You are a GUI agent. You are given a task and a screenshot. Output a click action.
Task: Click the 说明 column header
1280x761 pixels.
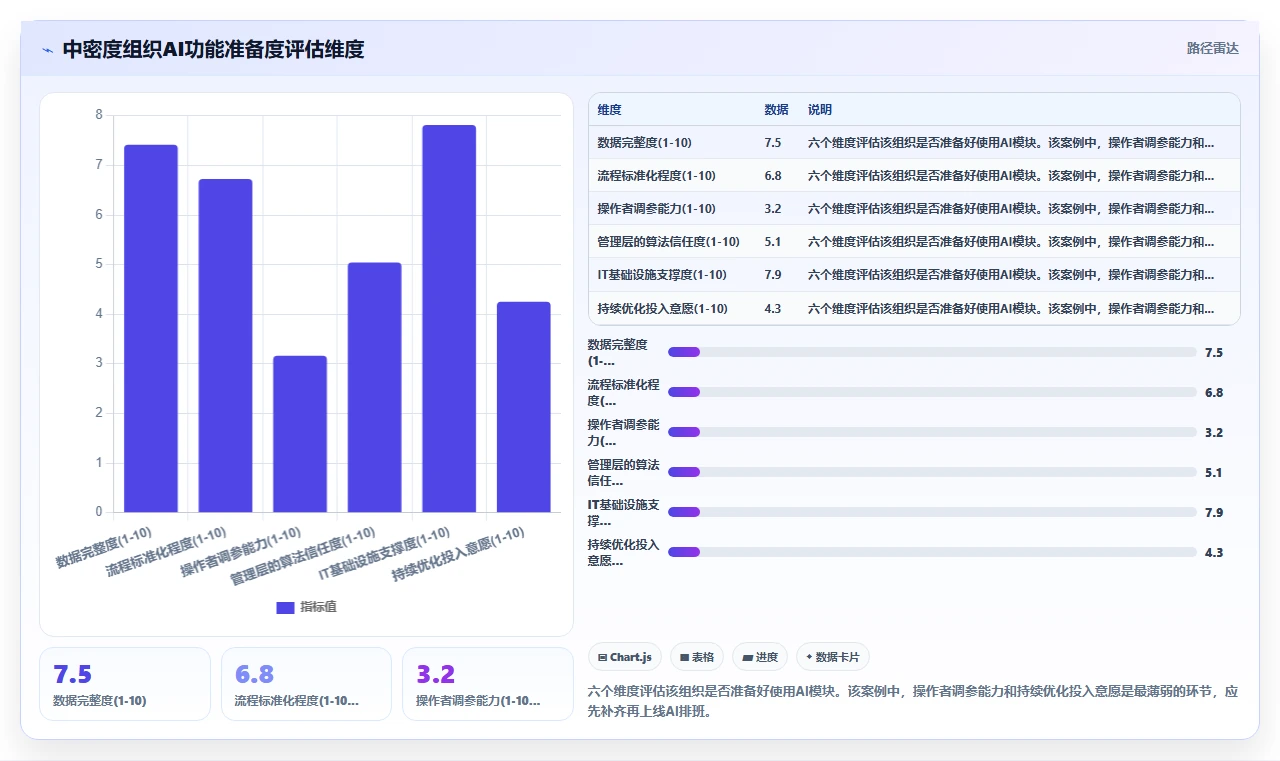click(820, 110)
